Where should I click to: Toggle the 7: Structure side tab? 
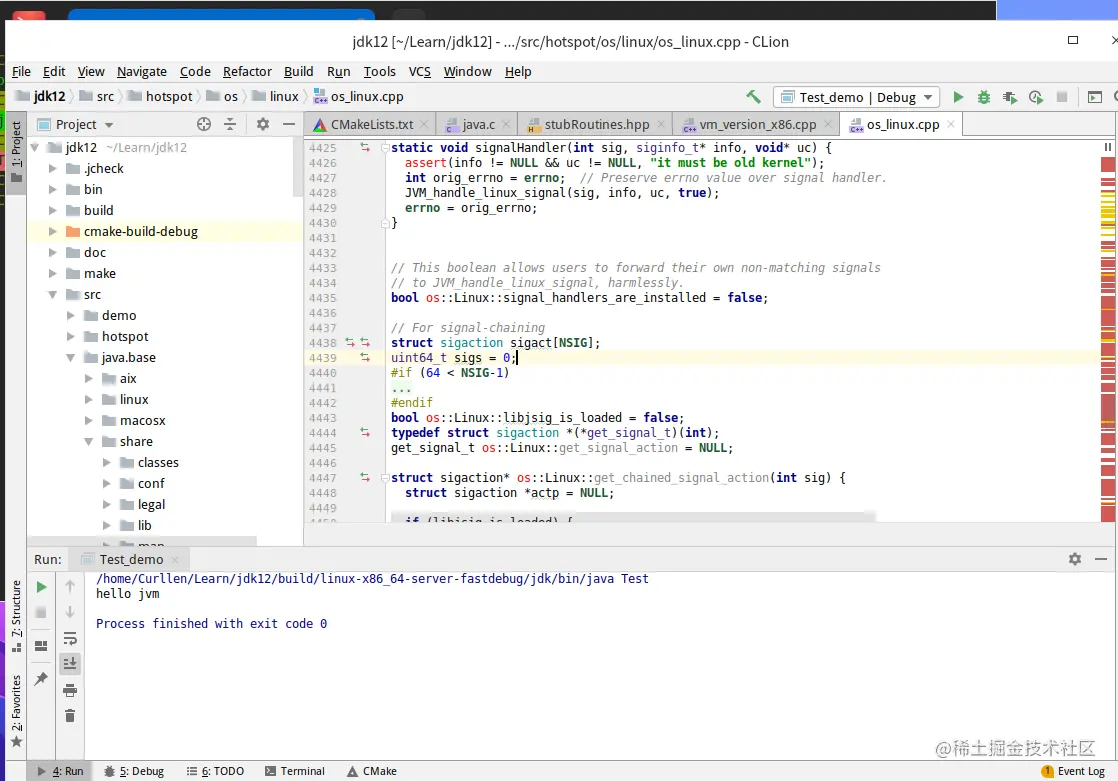(16, 616)
